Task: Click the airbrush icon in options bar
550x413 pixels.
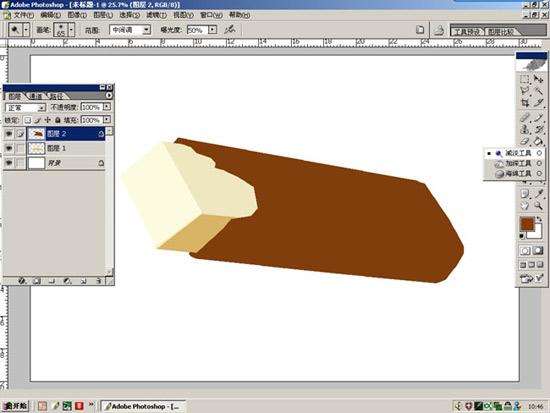Action: pyautogui.click(x=230, y=29)
